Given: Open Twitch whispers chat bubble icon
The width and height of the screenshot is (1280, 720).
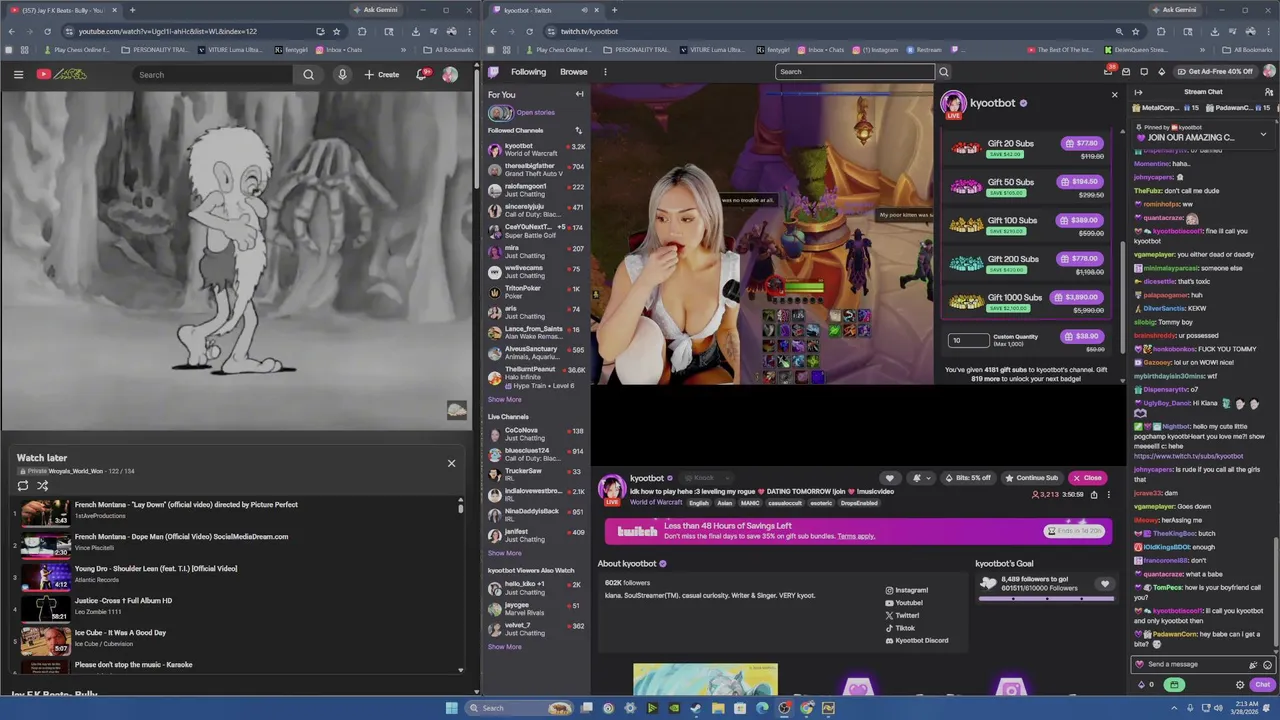Looking at the screenshot, I should (1144, 72).
